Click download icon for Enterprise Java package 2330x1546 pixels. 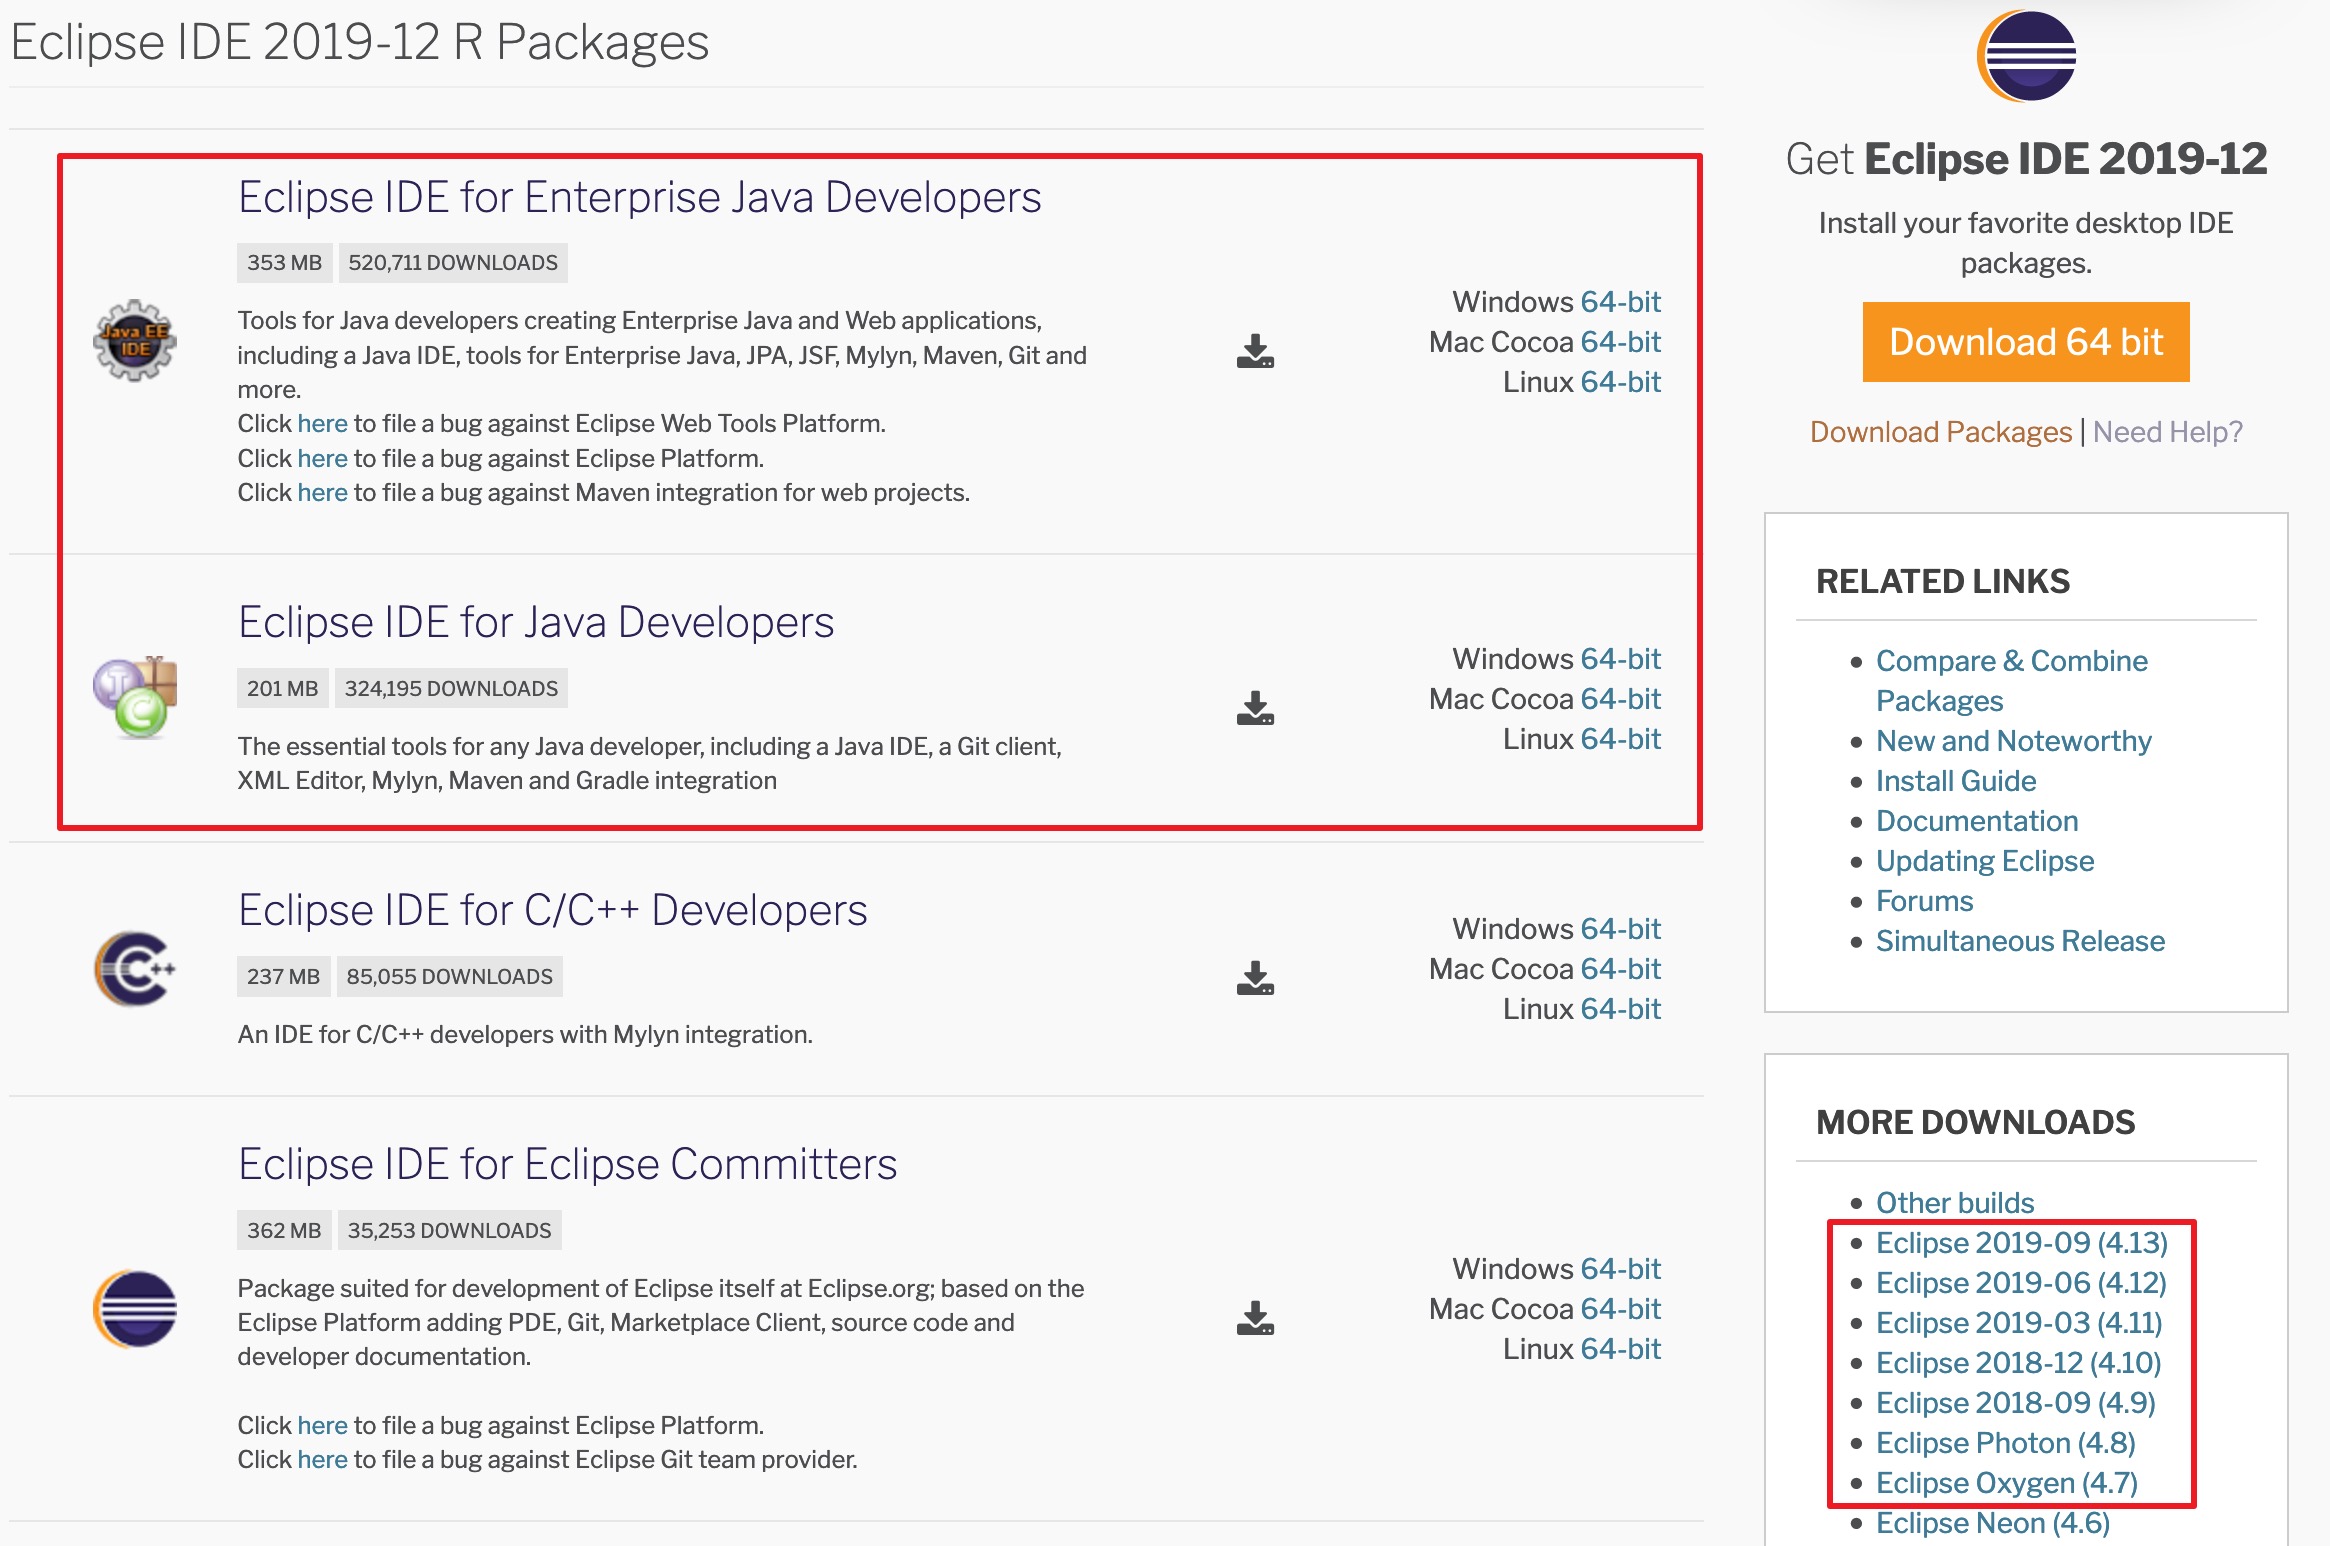pyautogui.click(x=1255, y=351)
